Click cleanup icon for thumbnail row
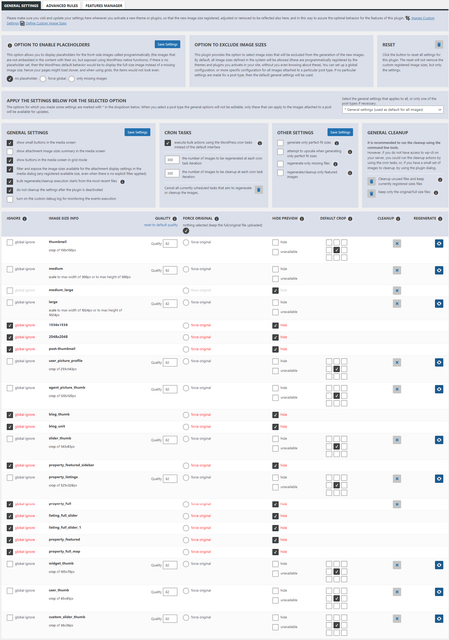 397,244
